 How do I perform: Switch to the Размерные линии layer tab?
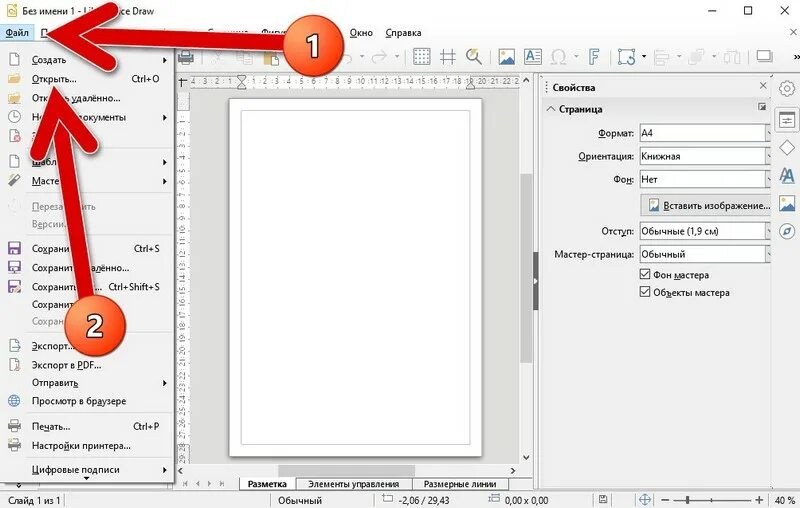click(x=460, y=484)
